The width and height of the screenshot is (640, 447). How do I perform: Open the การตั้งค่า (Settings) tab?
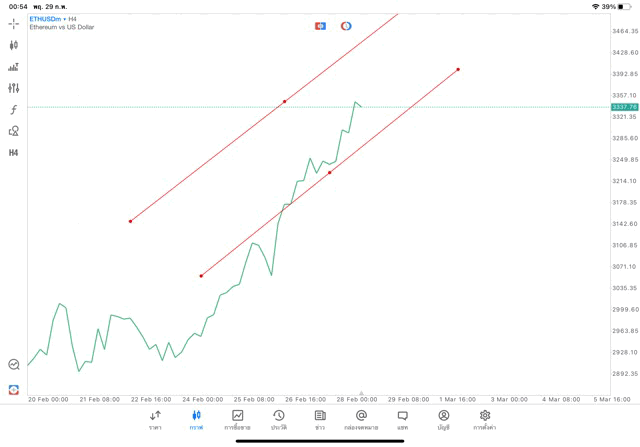(485, 420)
